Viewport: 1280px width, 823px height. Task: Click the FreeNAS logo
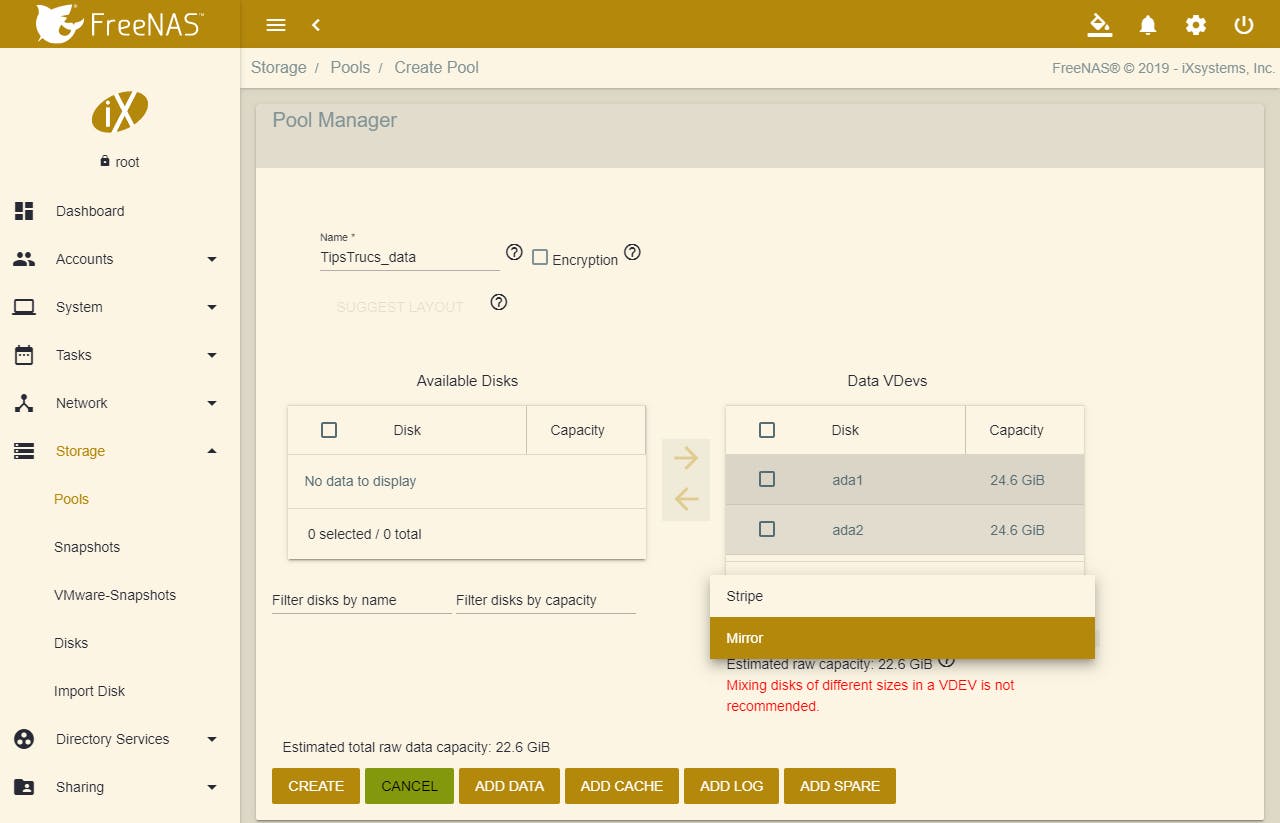point(118,24)
